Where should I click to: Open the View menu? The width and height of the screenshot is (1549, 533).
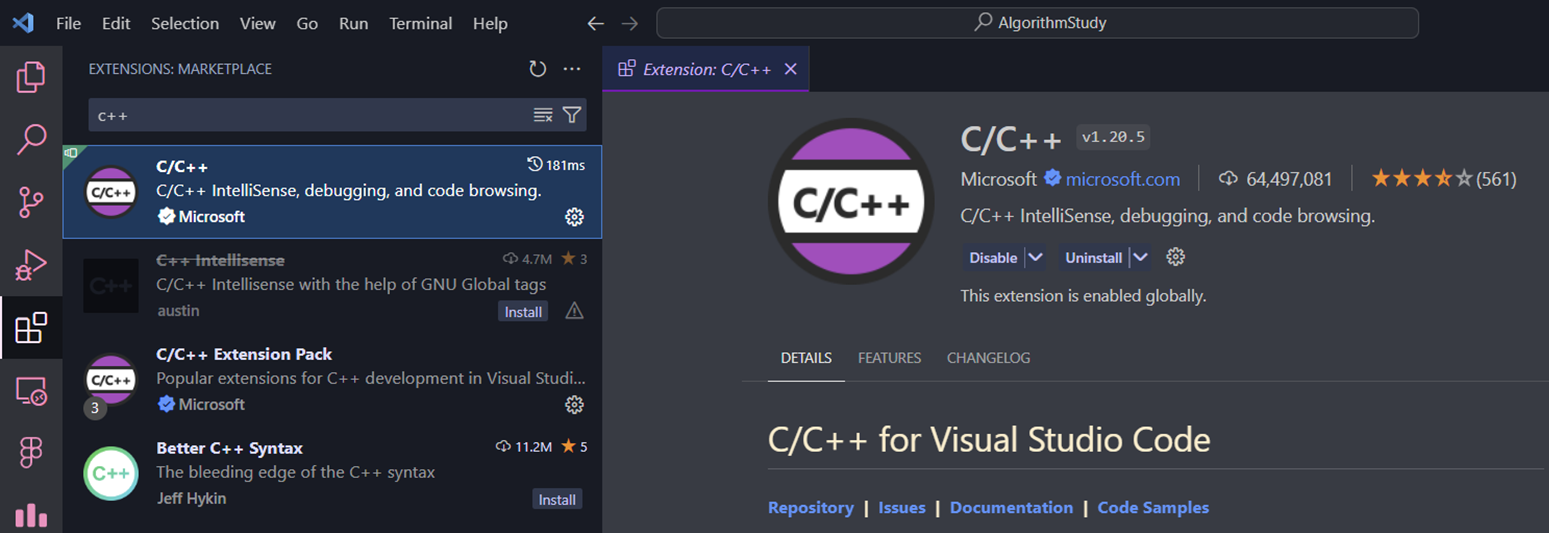click(x=258, y=23)
